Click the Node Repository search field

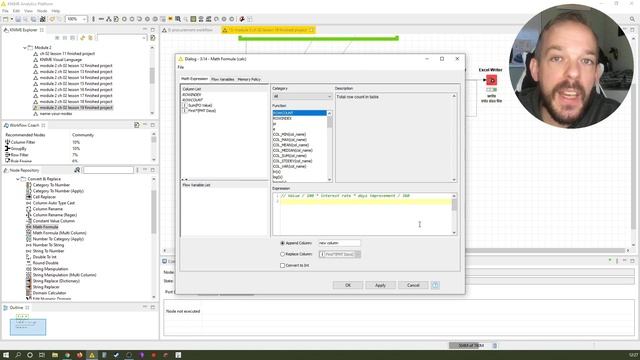click(108, 170)
